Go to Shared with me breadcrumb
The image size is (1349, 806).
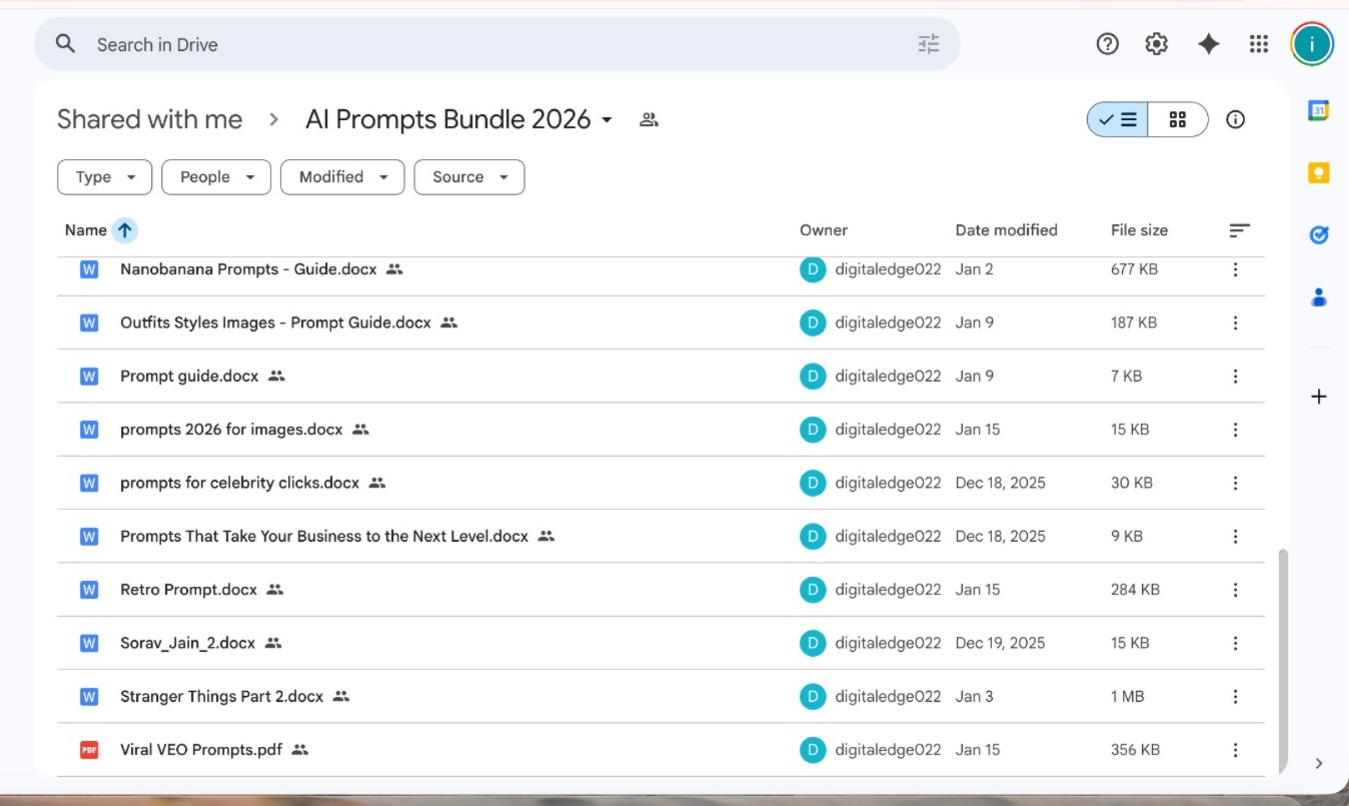click(x=149, y=120)
